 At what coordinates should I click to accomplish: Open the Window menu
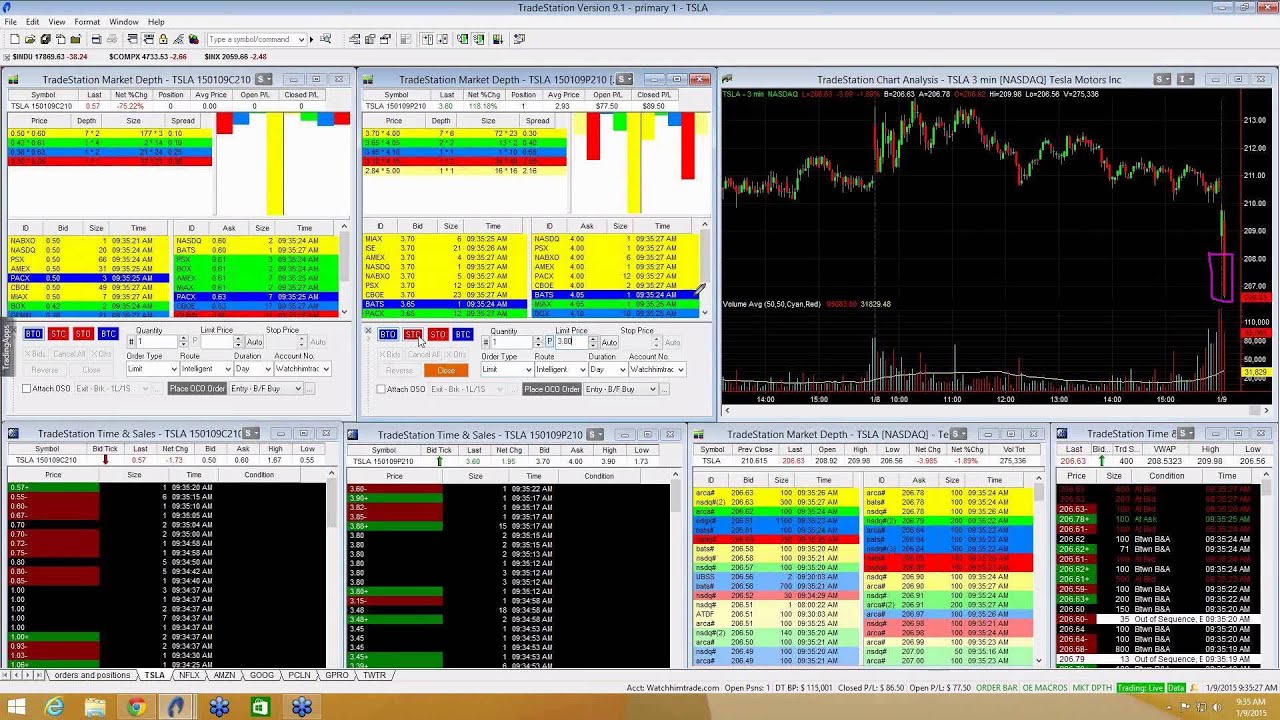[x=124, y=21]
